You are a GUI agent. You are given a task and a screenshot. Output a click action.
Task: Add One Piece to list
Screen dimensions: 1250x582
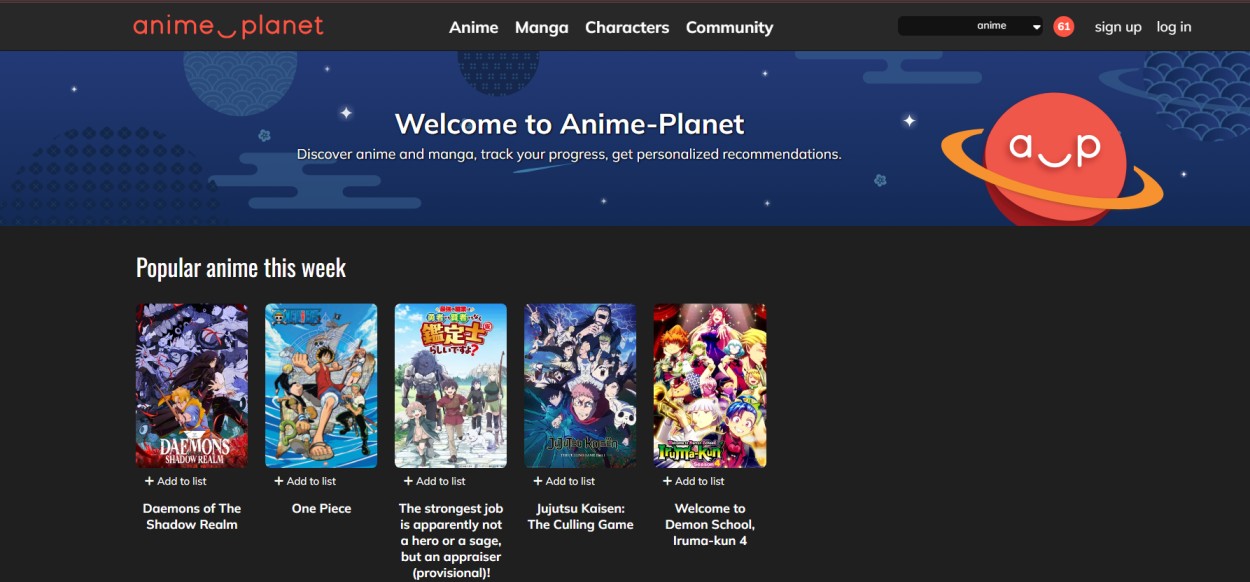coord(305,481)
